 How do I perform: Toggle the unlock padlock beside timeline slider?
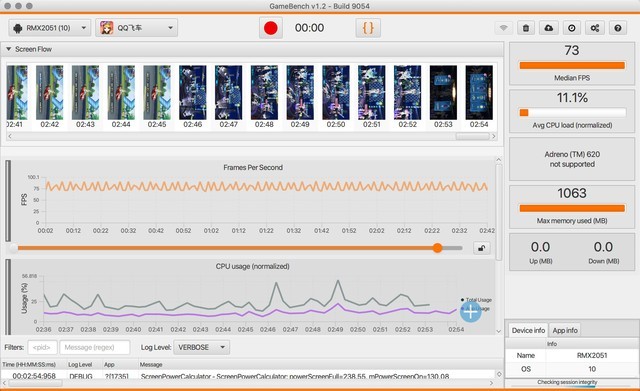482,248
